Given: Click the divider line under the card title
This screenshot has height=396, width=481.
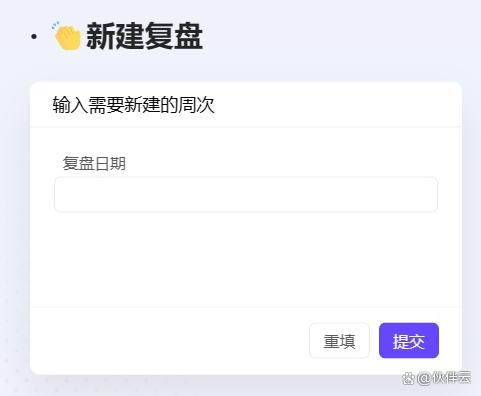Looking at the screenshot, I should point(246,127).
